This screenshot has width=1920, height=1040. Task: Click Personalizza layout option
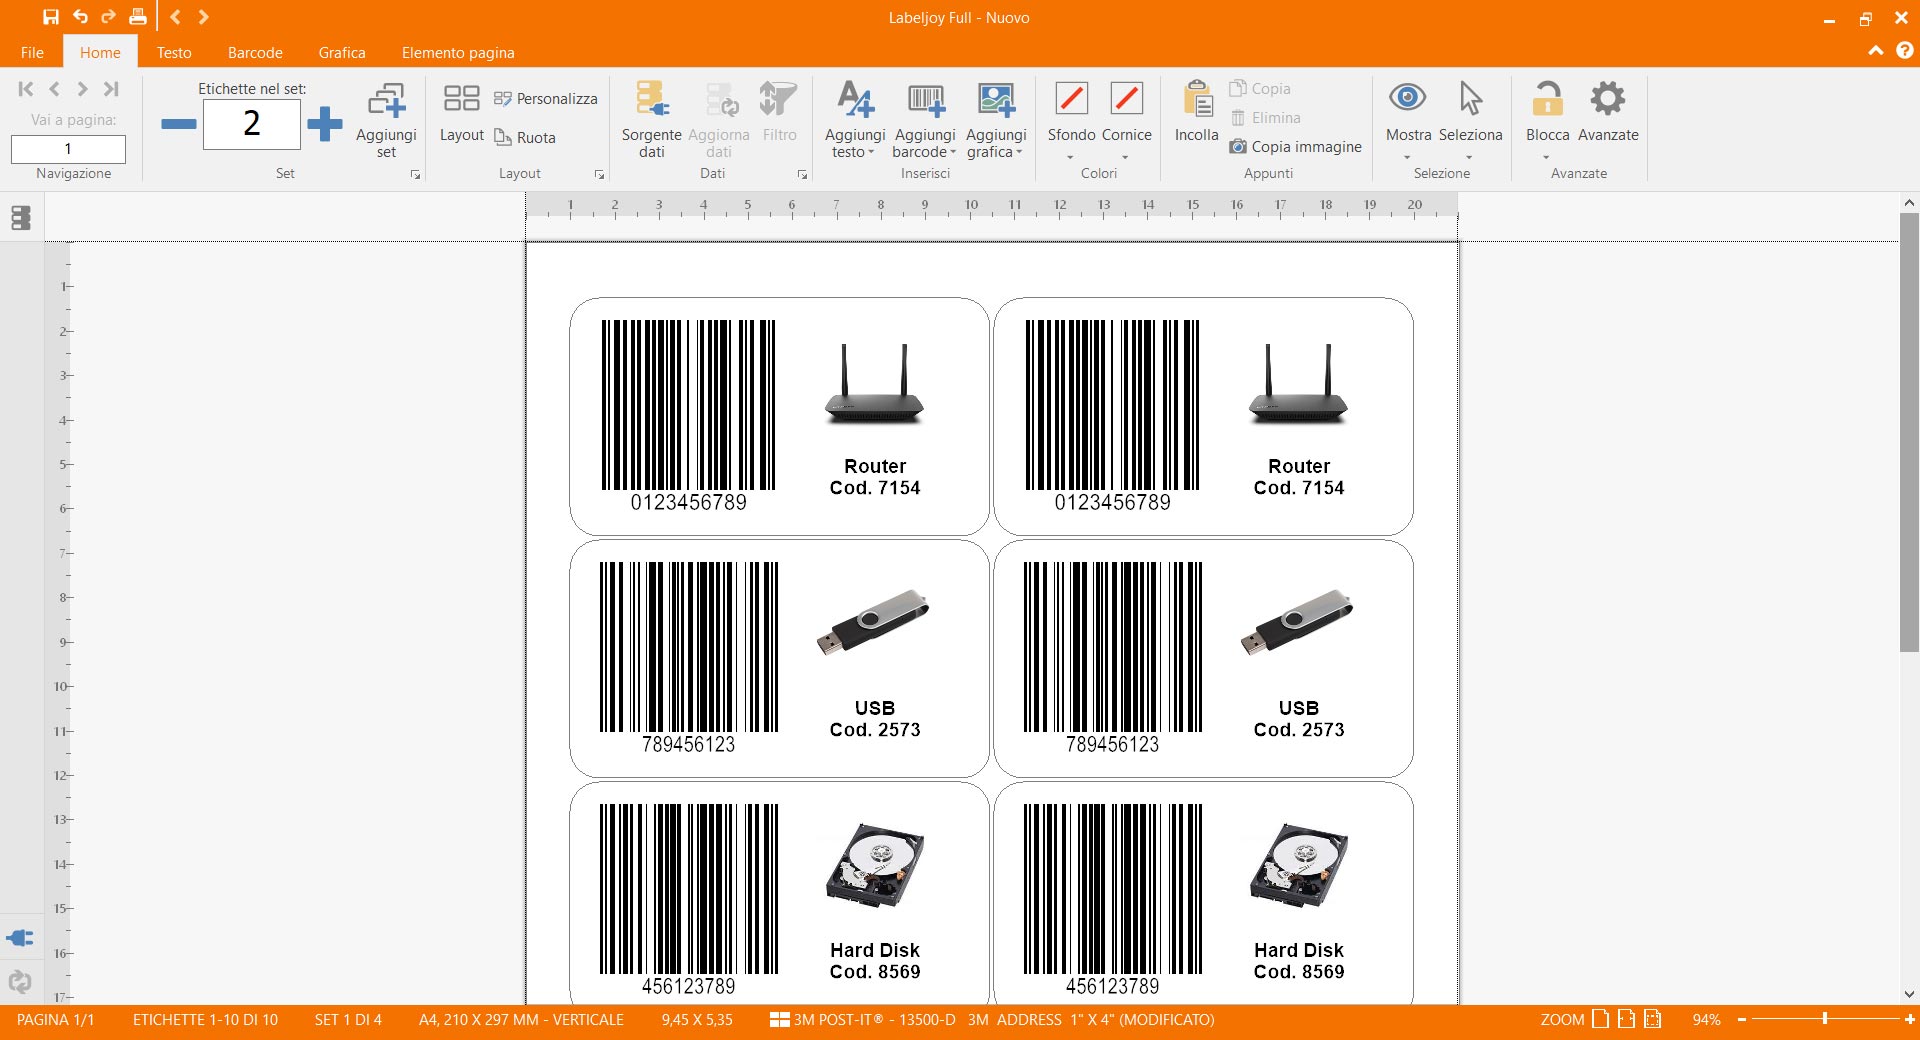pyautogui.click(x=546, y=98)
